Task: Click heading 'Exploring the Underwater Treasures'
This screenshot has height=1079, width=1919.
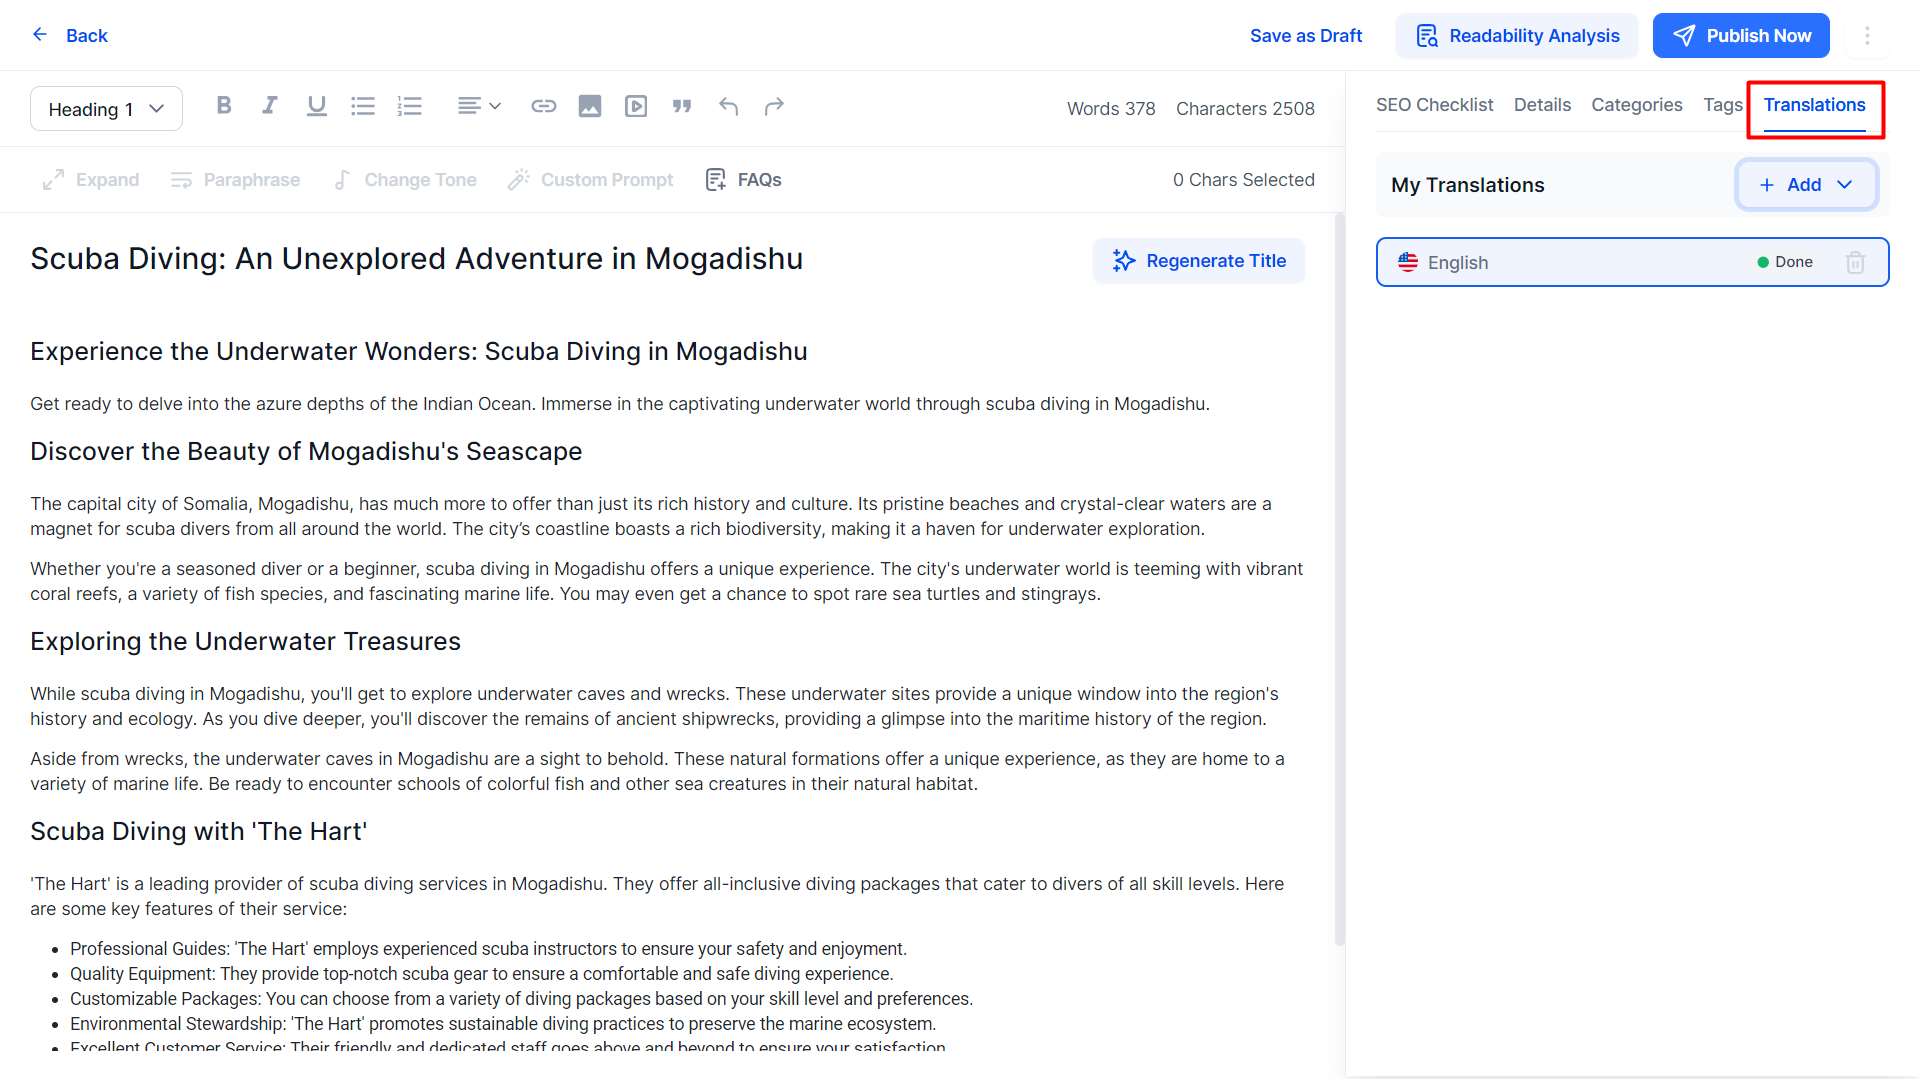Action: point(245,642)
